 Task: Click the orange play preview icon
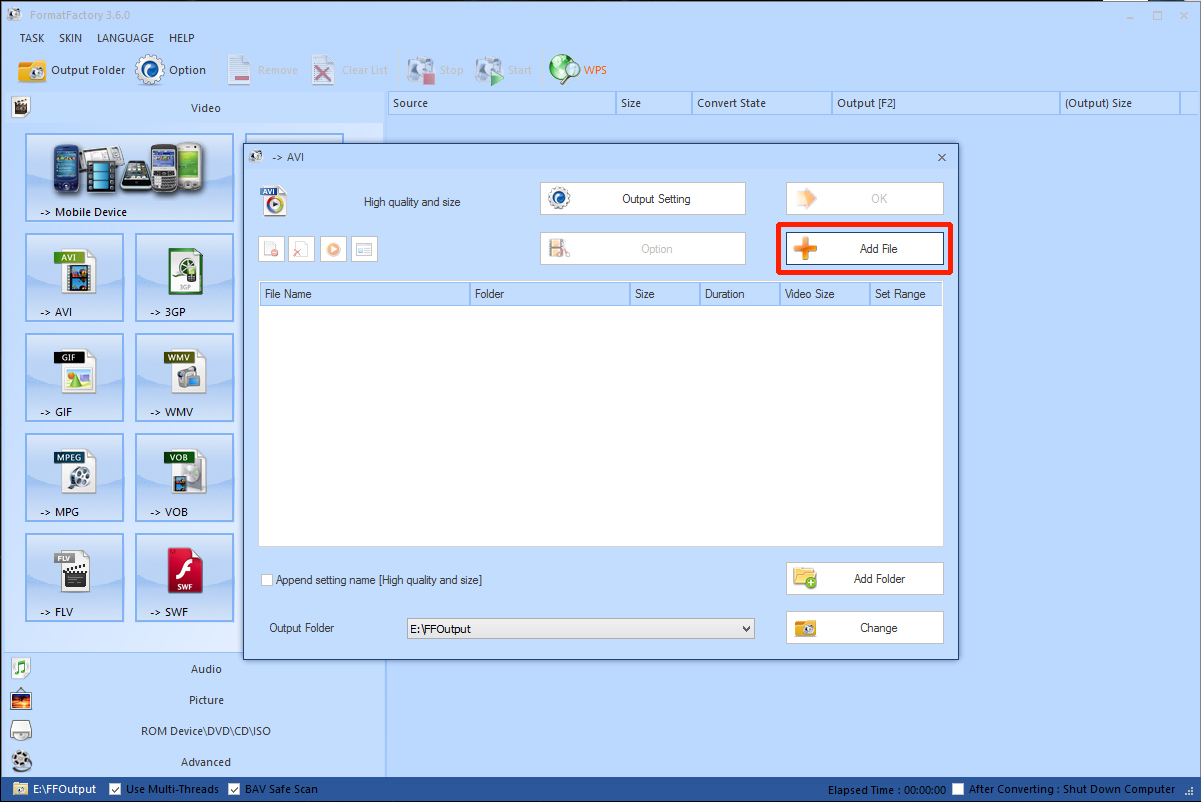333,249
